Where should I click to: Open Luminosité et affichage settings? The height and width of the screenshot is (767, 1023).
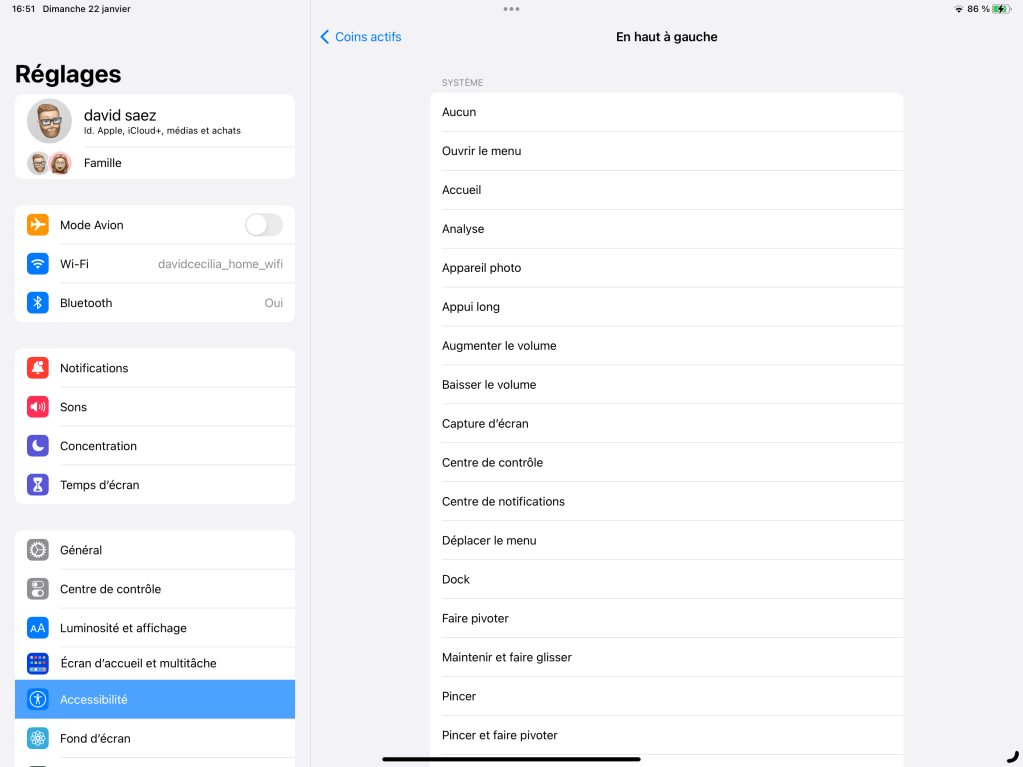tap(155, 628)
